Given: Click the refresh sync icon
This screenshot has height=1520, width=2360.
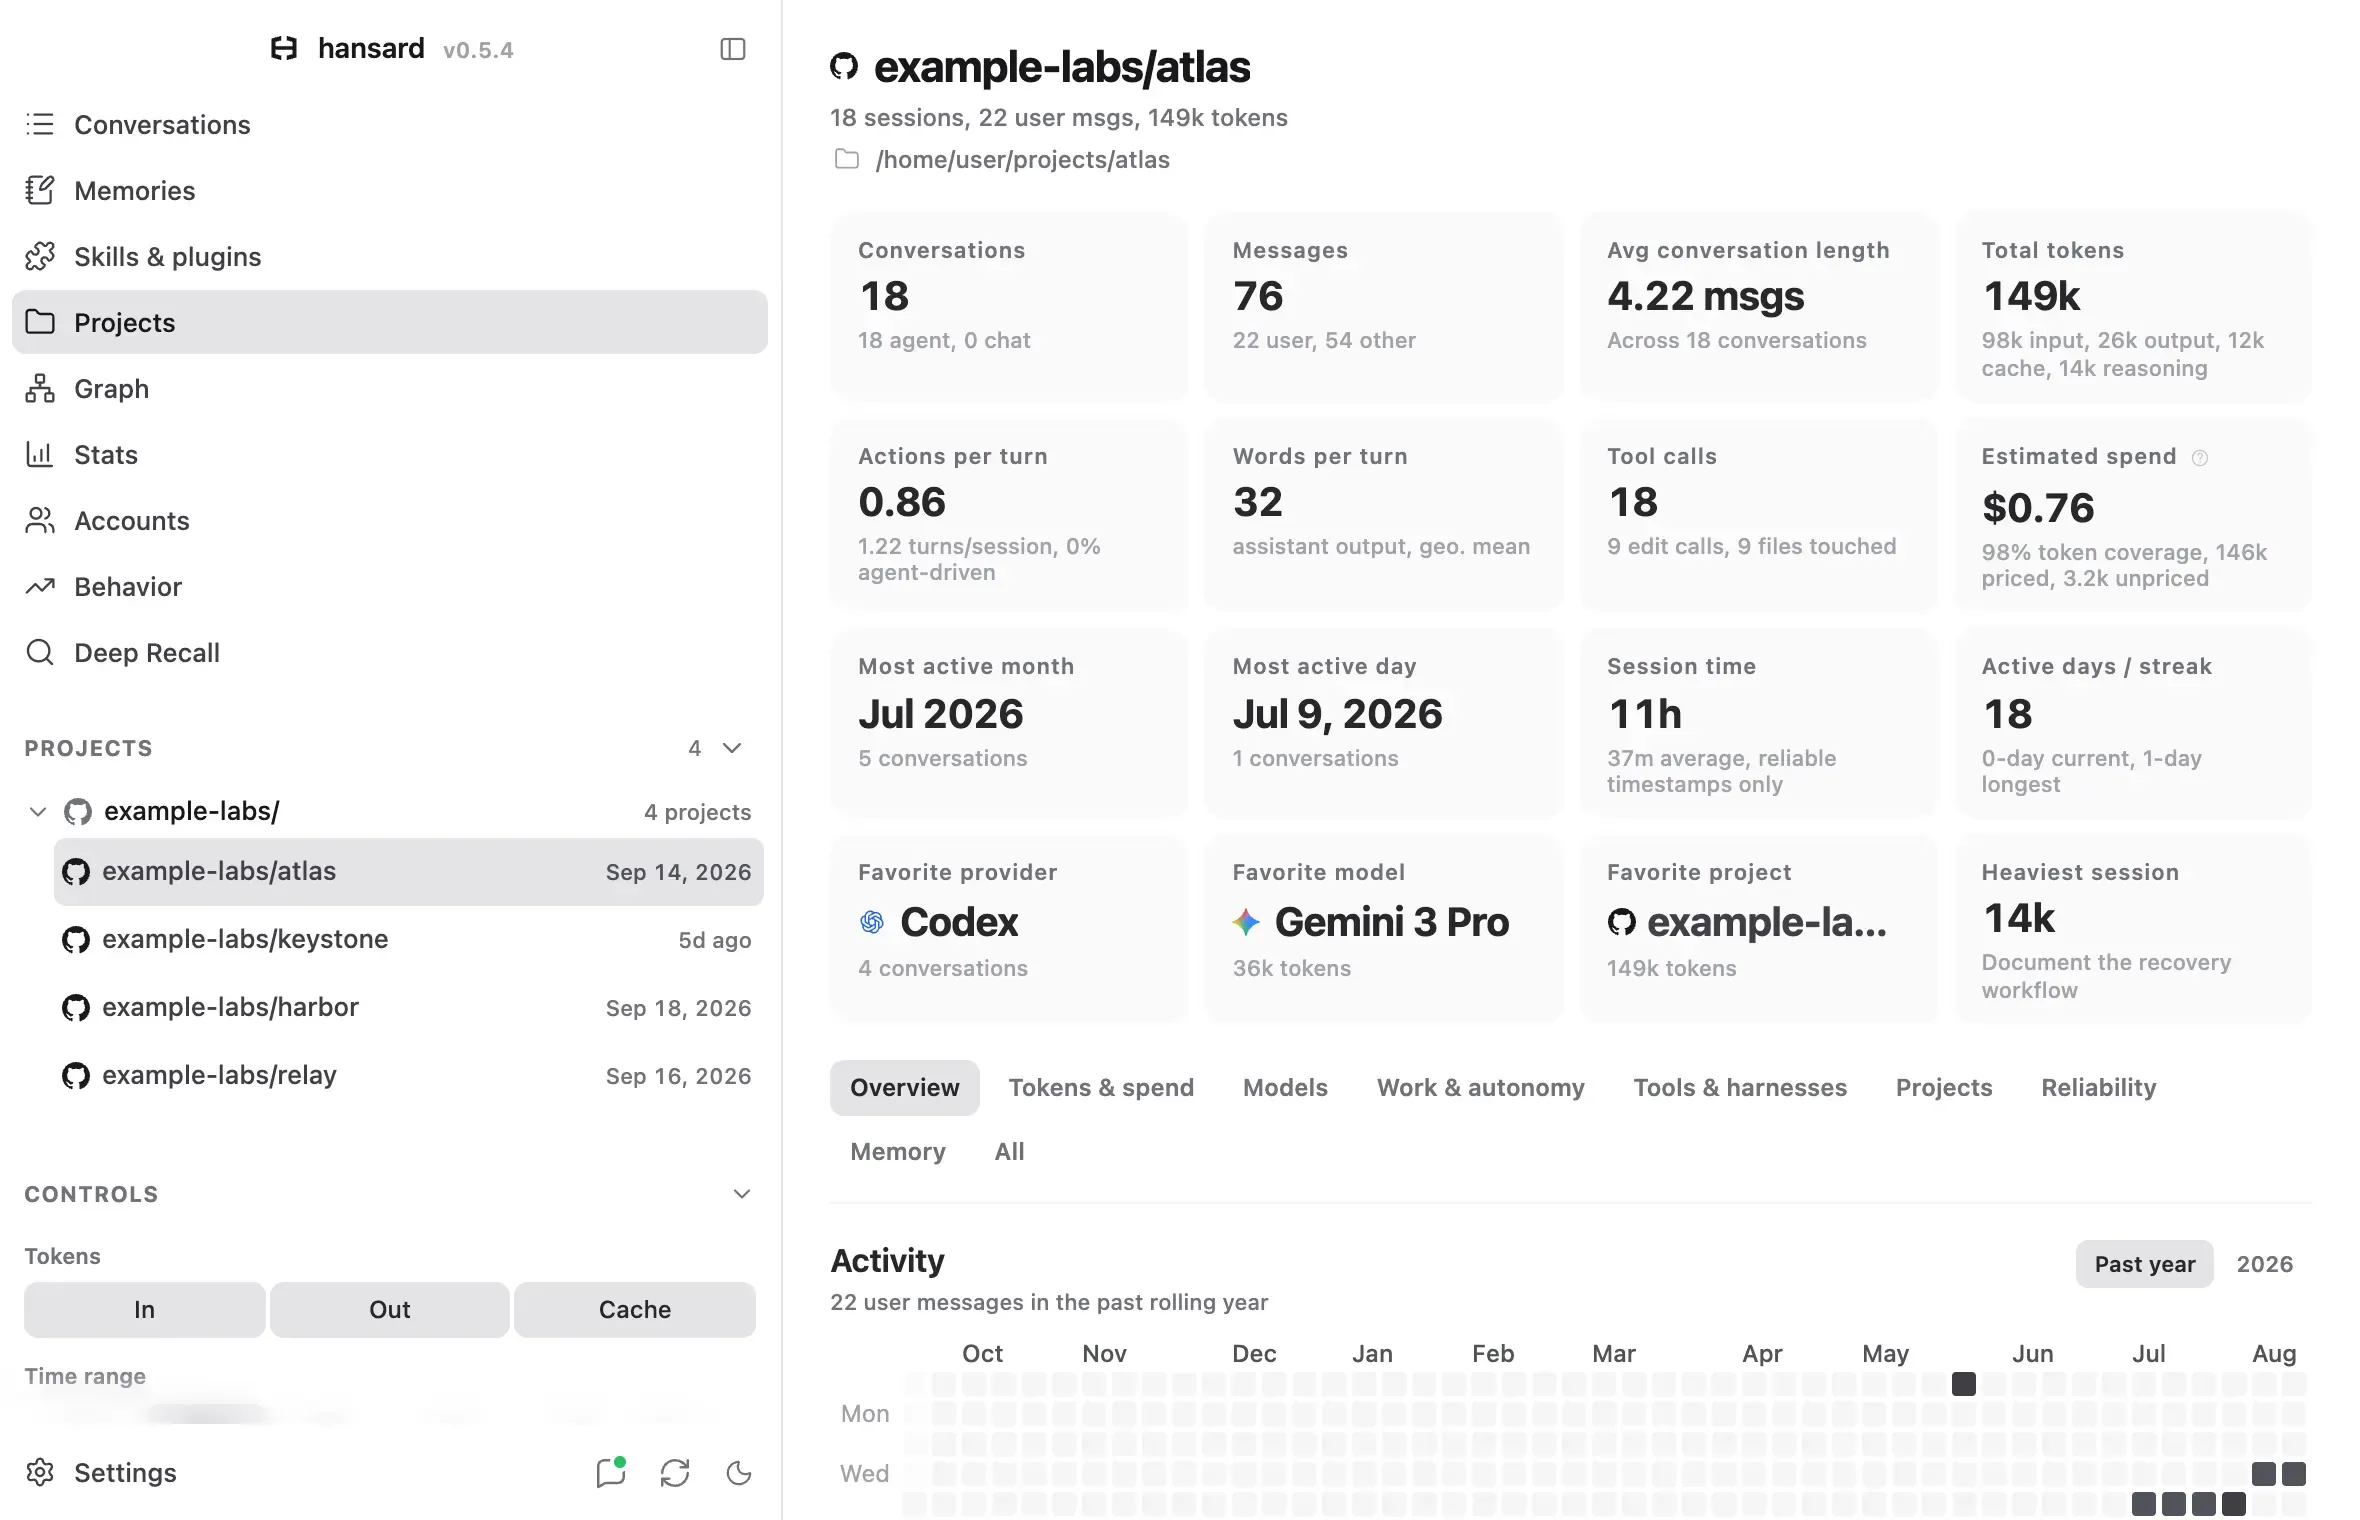Looking at the screenshot, I should tap(675, 1472).
